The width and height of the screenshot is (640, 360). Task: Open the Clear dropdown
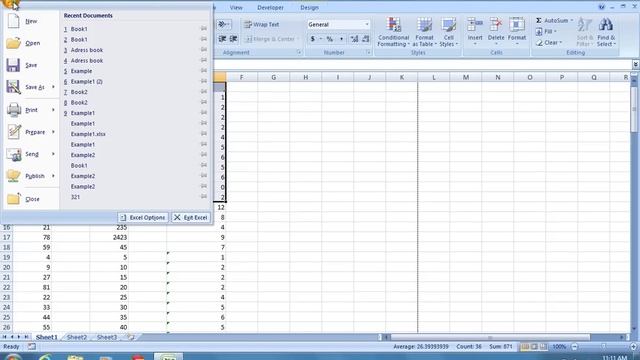point(549,42)
